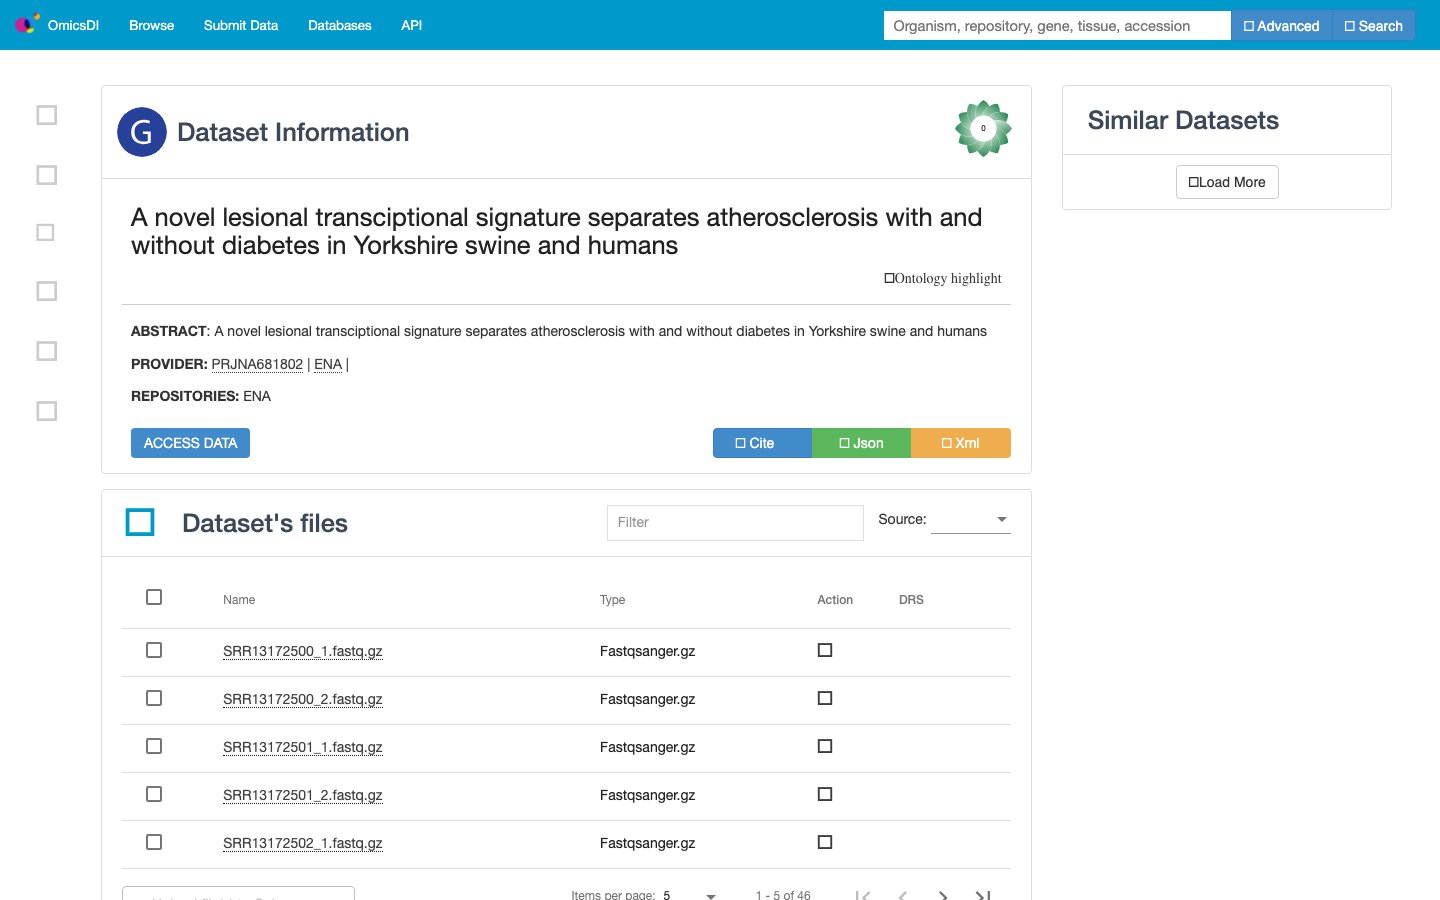Jump to last page of files

pyautogui.click(x=983, y=895)
